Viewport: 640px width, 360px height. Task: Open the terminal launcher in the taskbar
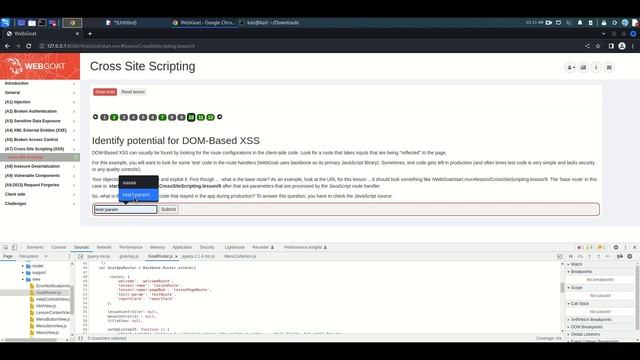(42, 23)
